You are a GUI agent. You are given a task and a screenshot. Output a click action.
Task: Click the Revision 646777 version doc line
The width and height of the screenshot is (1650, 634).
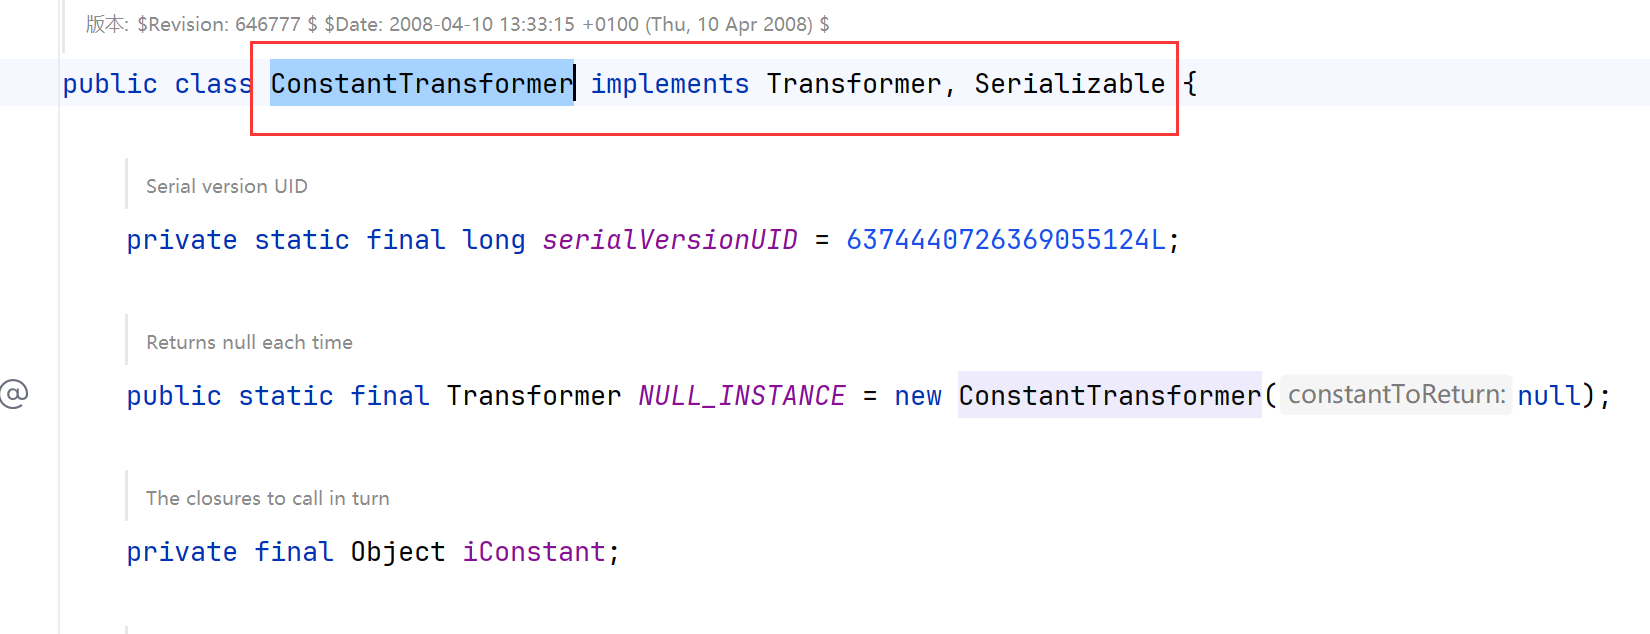pyautogui.click(x=458, y=24)
